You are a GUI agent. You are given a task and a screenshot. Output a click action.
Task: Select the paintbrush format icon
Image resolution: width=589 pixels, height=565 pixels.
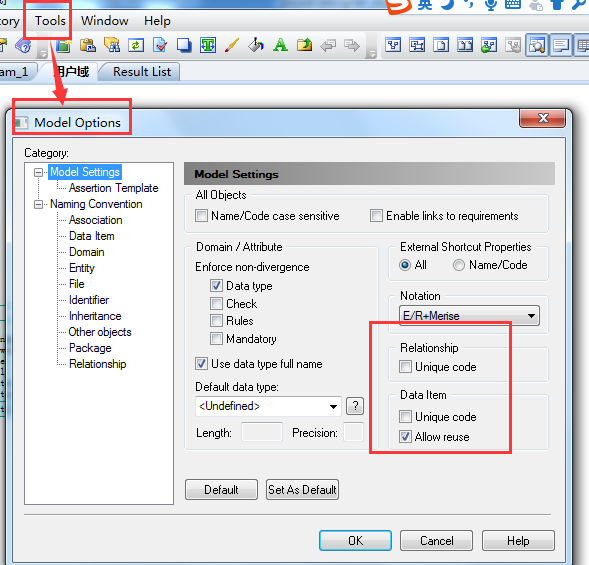click(232, 45)
